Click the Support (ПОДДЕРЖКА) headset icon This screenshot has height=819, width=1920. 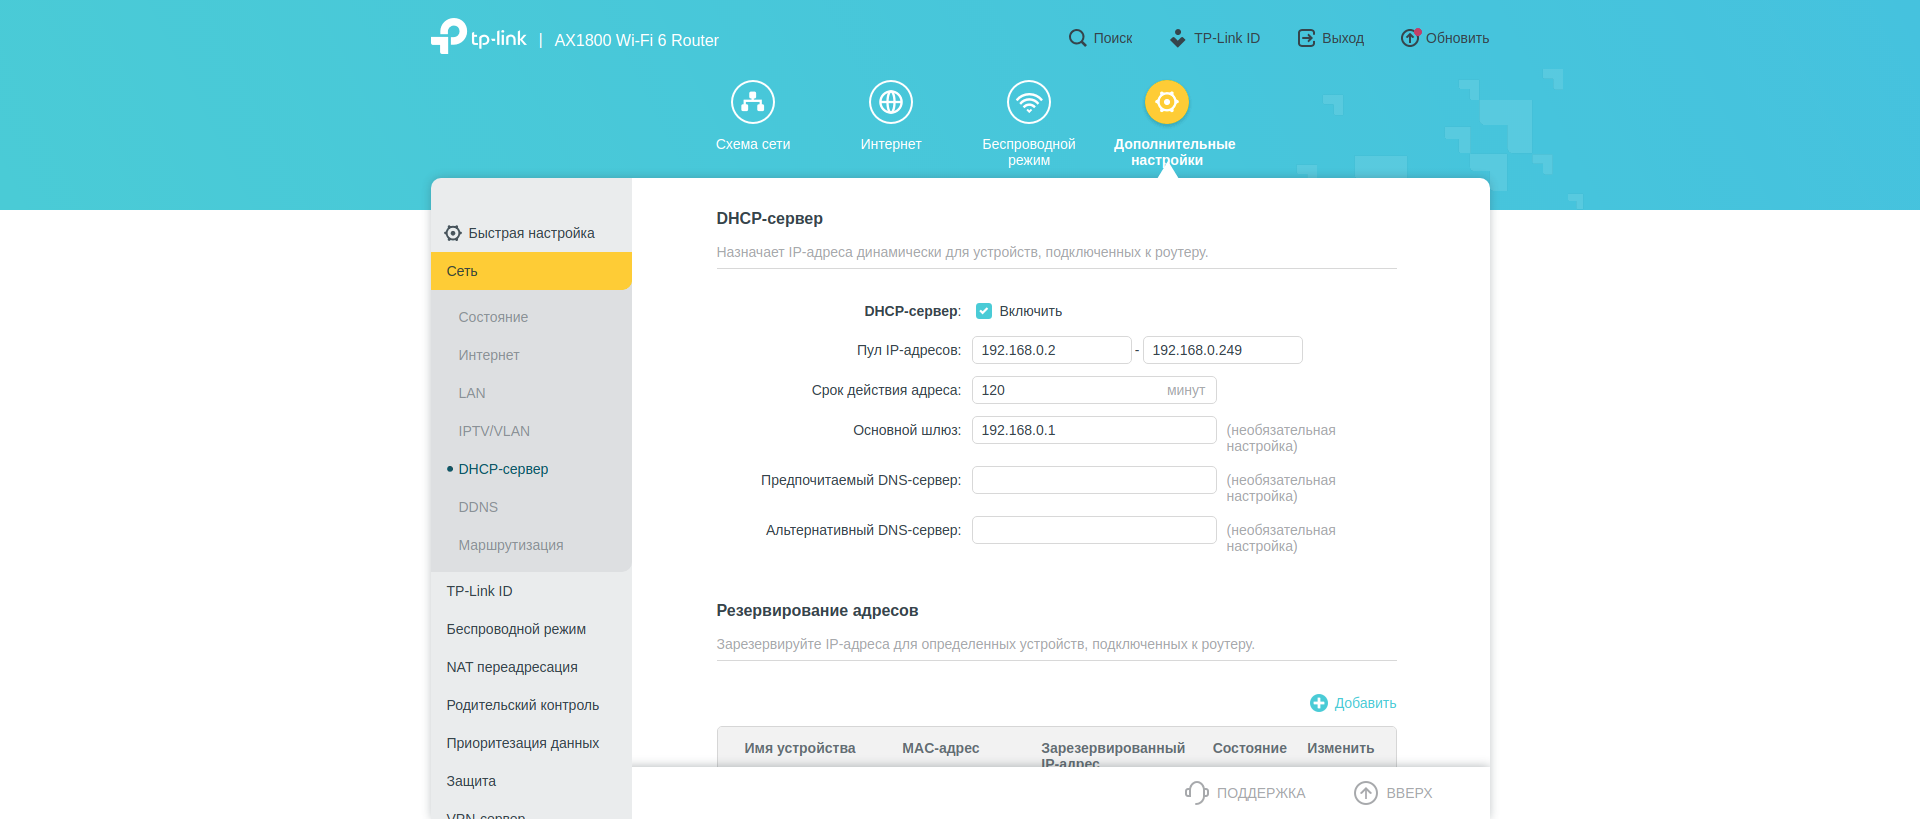click(1196, 793)
